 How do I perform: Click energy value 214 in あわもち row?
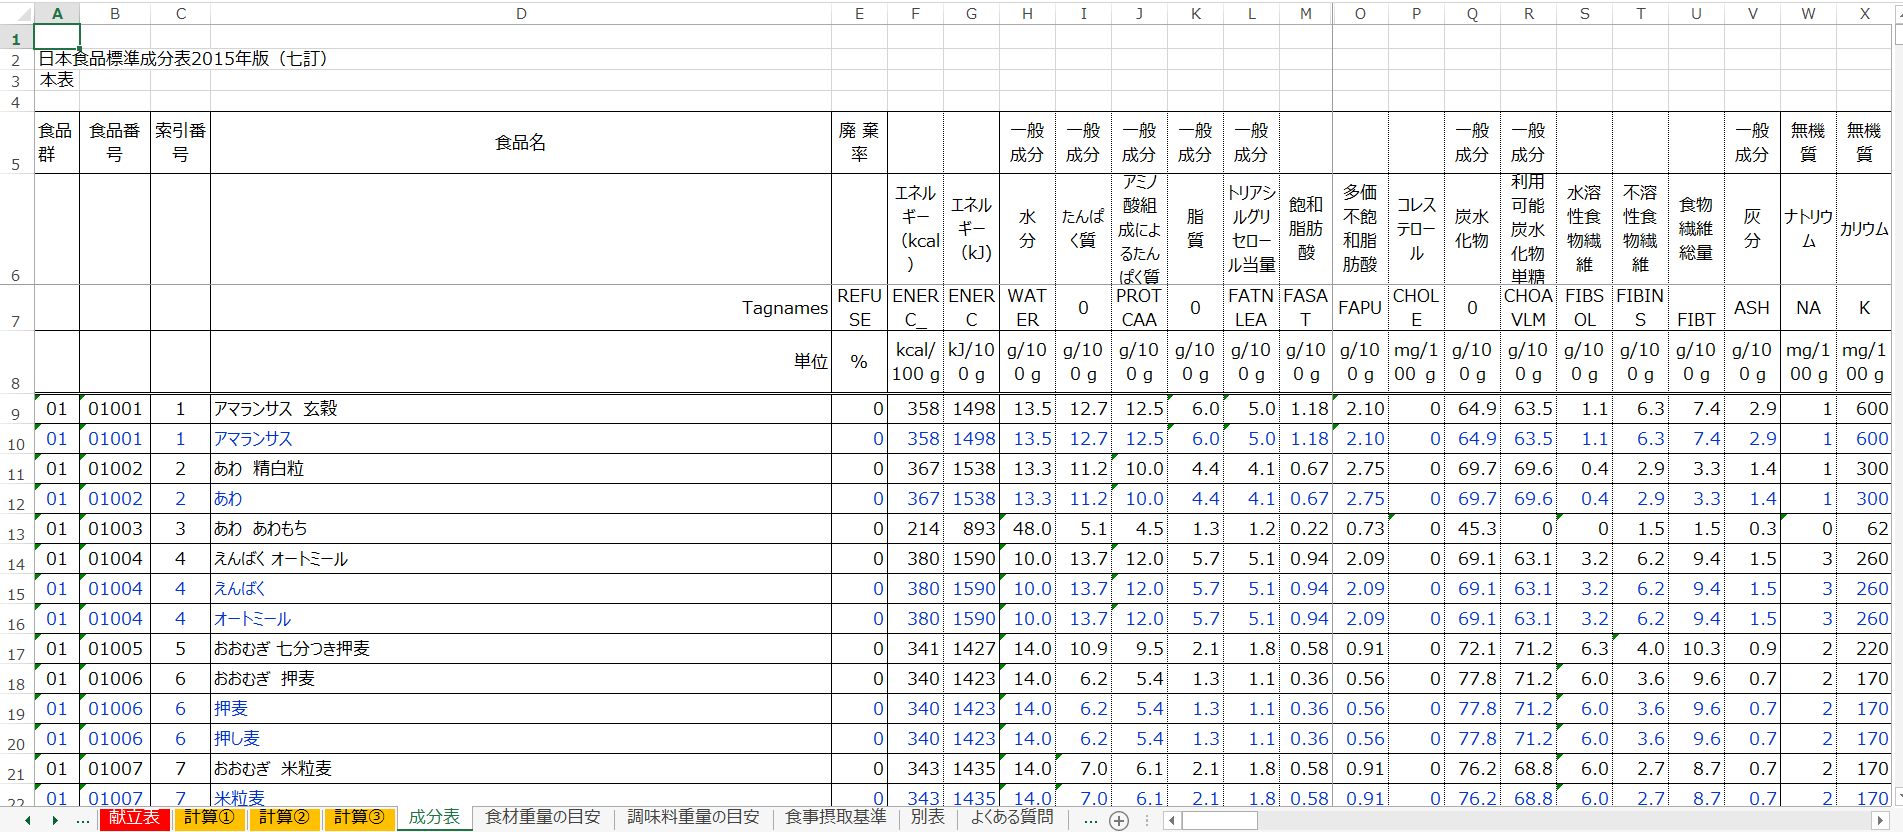pos(915,529)
